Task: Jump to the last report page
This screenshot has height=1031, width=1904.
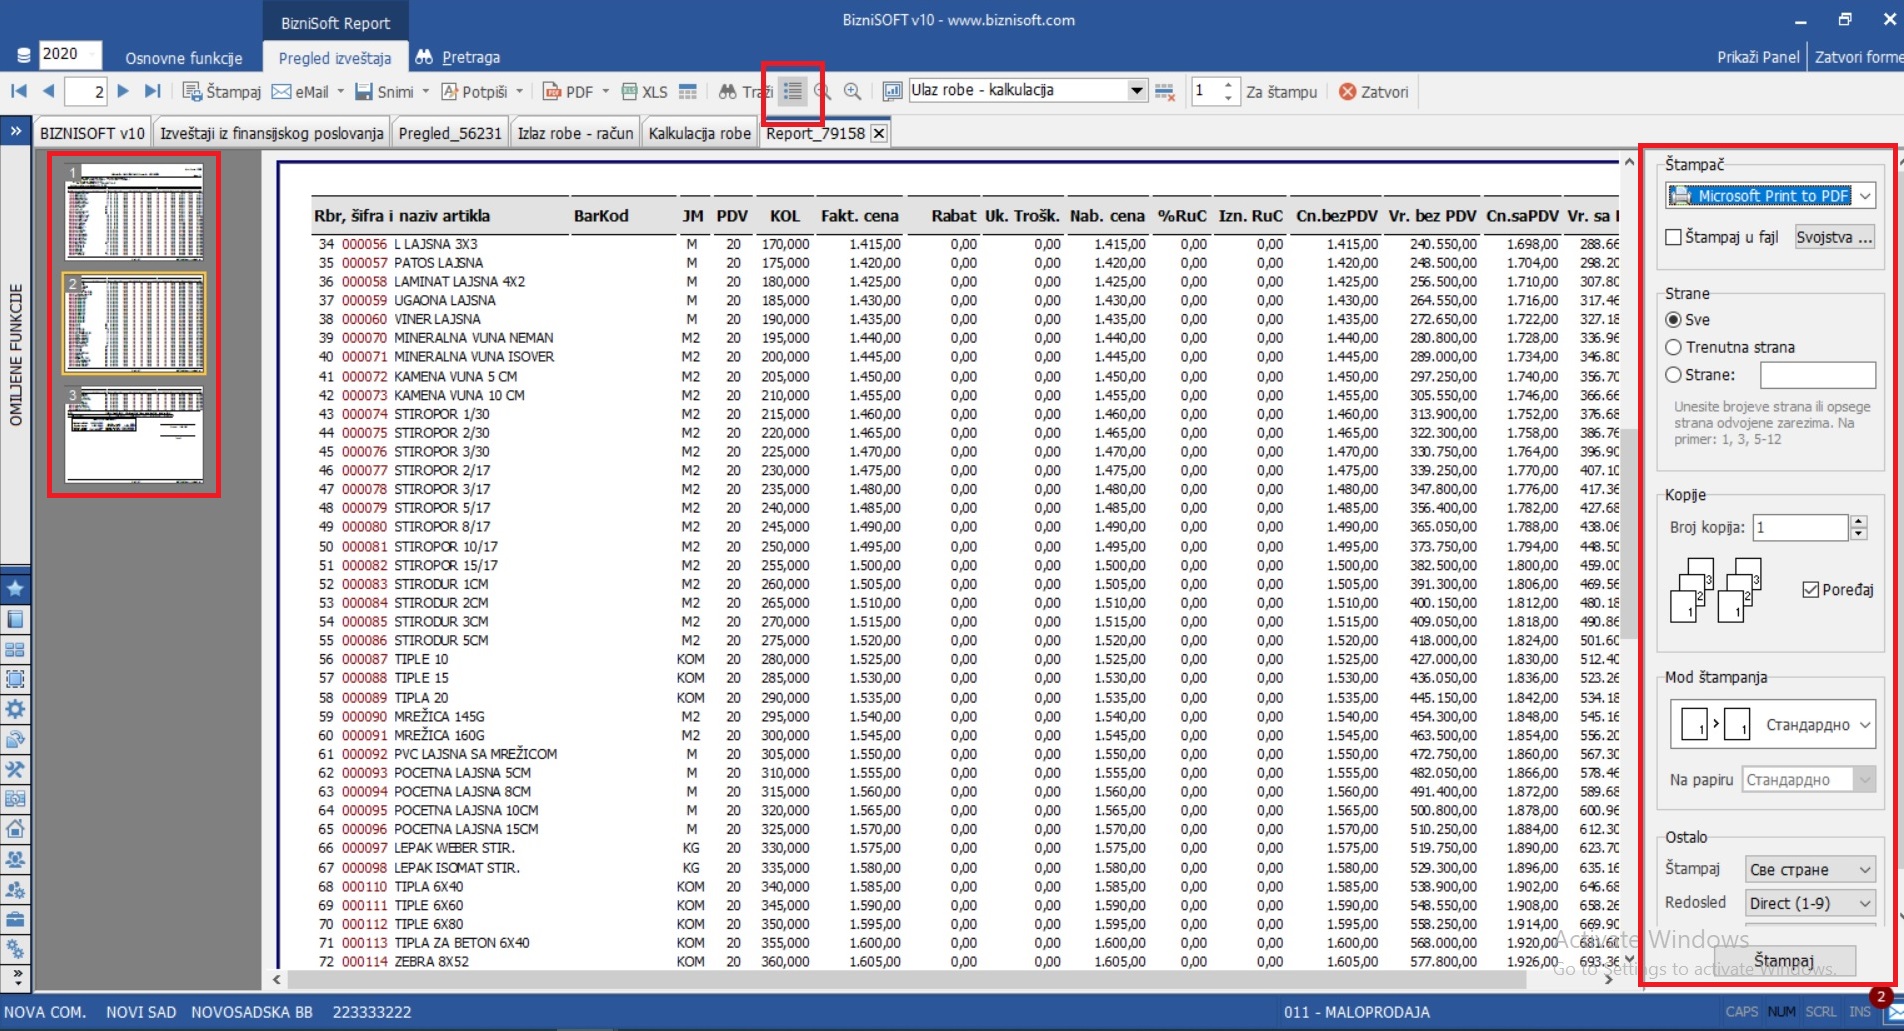Action: [152, 91]
